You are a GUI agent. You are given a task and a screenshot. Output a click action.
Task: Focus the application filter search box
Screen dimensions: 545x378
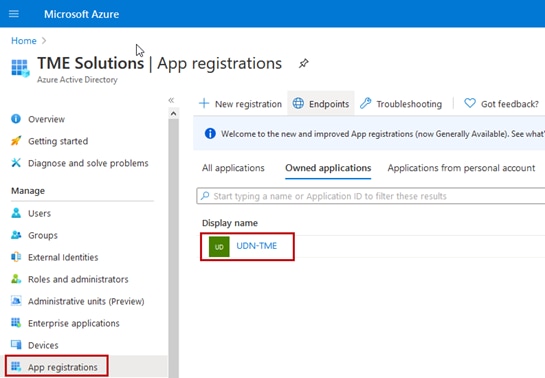click(371, 196)
